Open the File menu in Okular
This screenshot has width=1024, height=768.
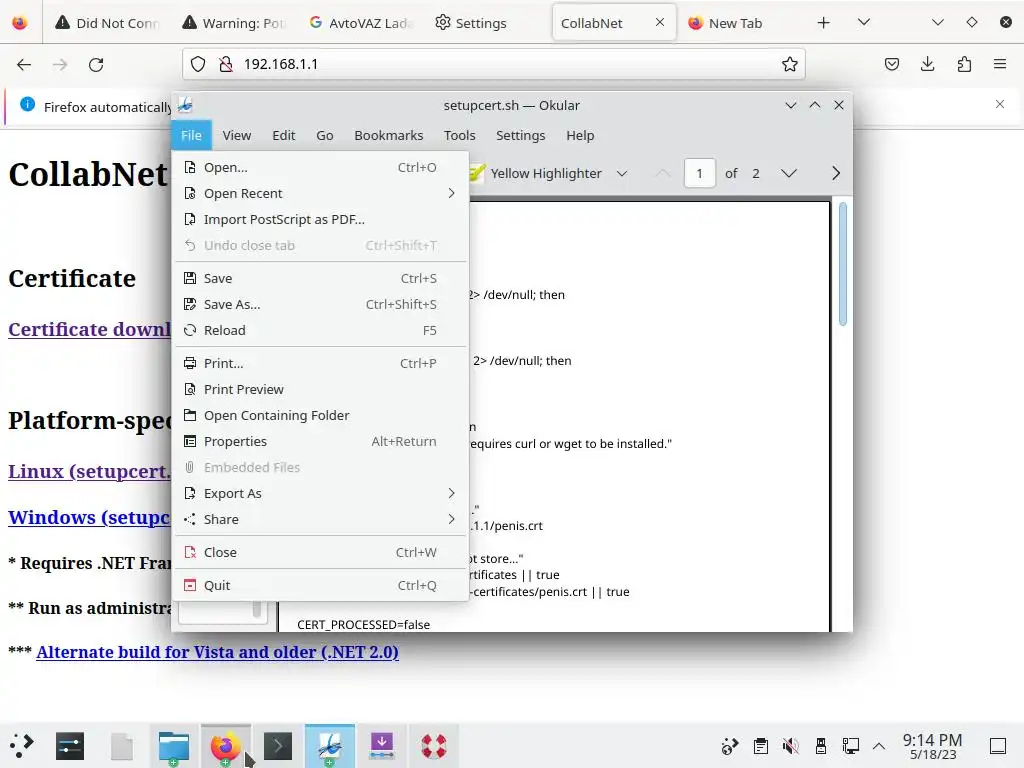(x=191, y=135)
